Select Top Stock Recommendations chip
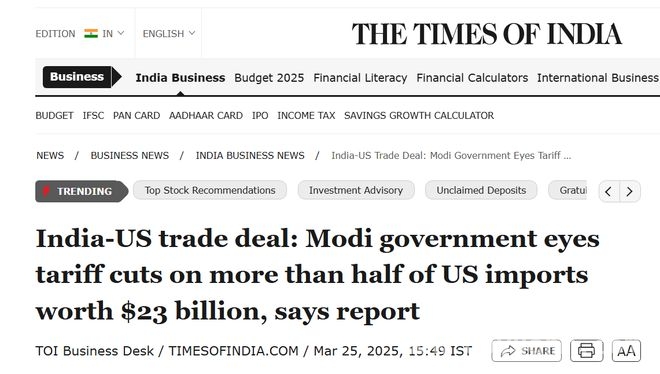The height and width of the screenshot is (374, 660). pyautogui.click(x=210, y=190)
